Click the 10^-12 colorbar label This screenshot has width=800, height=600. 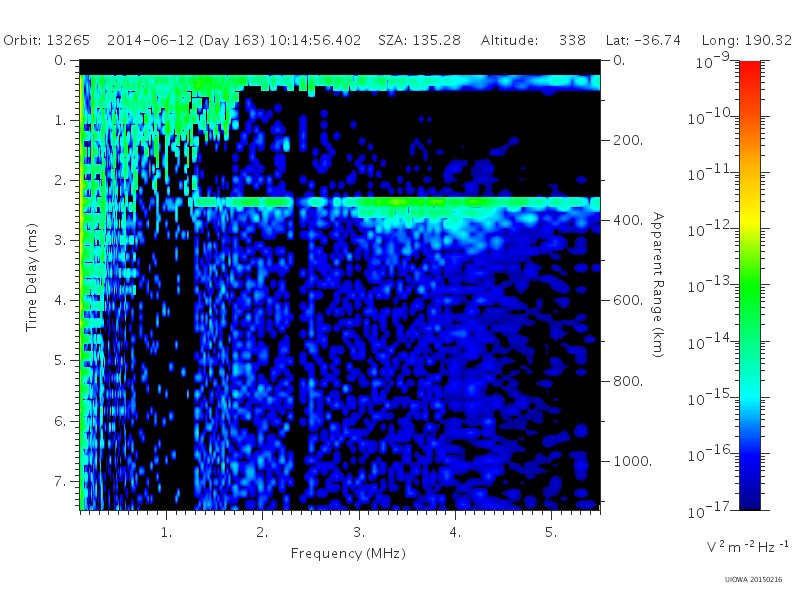pos(711,229)
